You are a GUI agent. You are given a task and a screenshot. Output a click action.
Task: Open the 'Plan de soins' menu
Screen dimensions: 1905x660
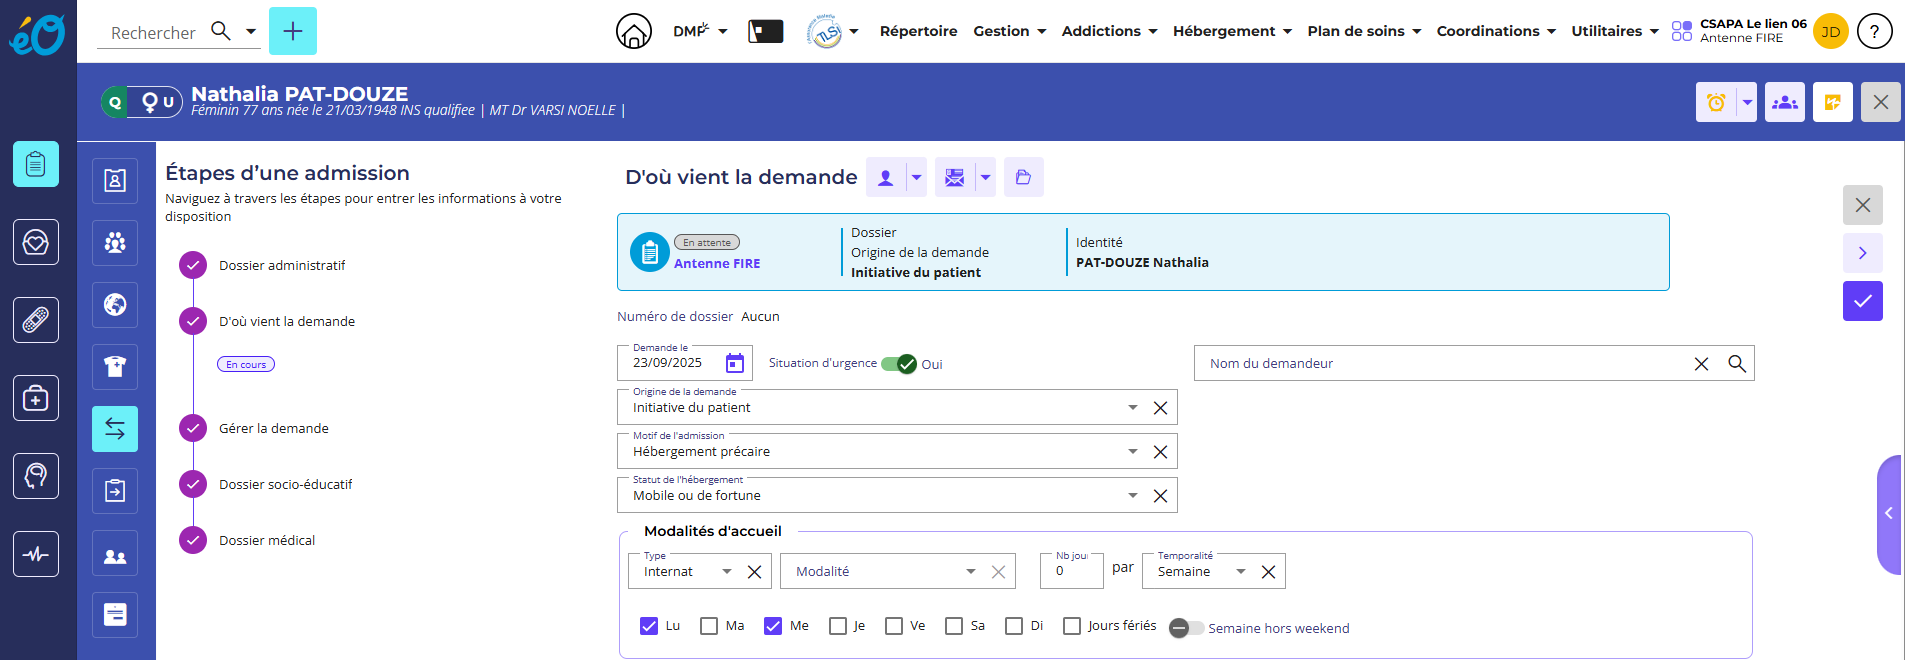tap(1363, 31)
